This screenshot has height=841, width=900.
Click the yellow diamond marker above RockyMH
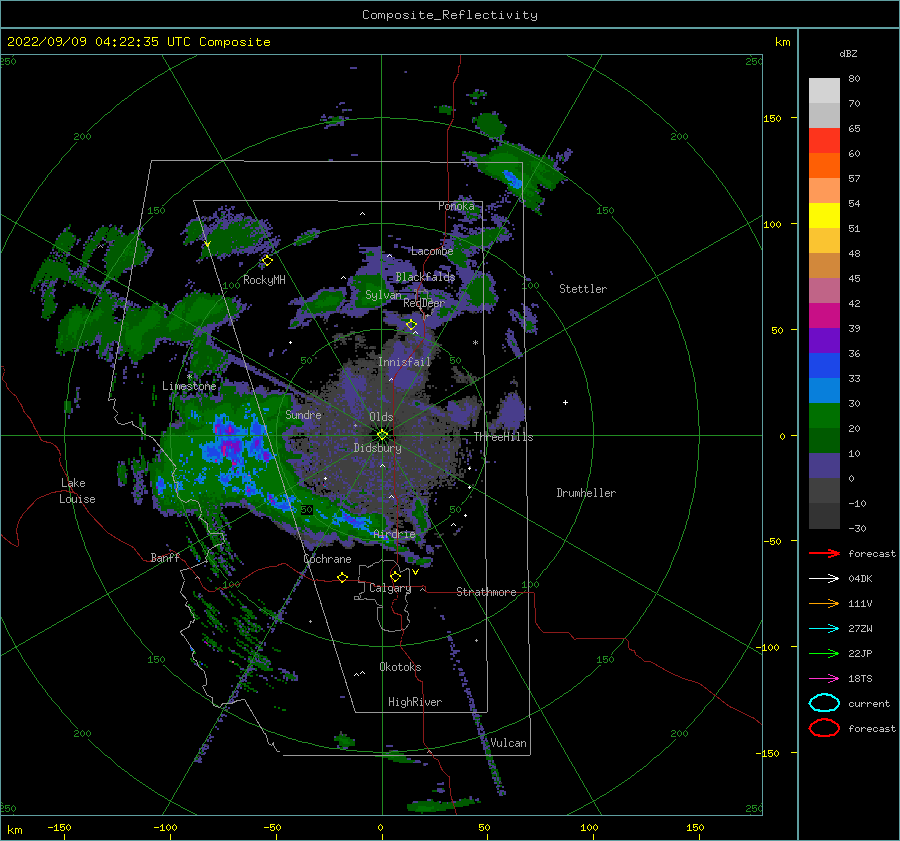click(x=267, y=261)
